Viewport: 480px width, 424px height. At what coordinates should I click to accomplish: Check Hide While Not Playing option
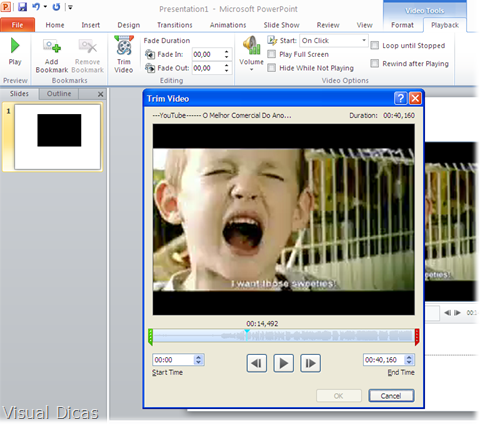272,68
